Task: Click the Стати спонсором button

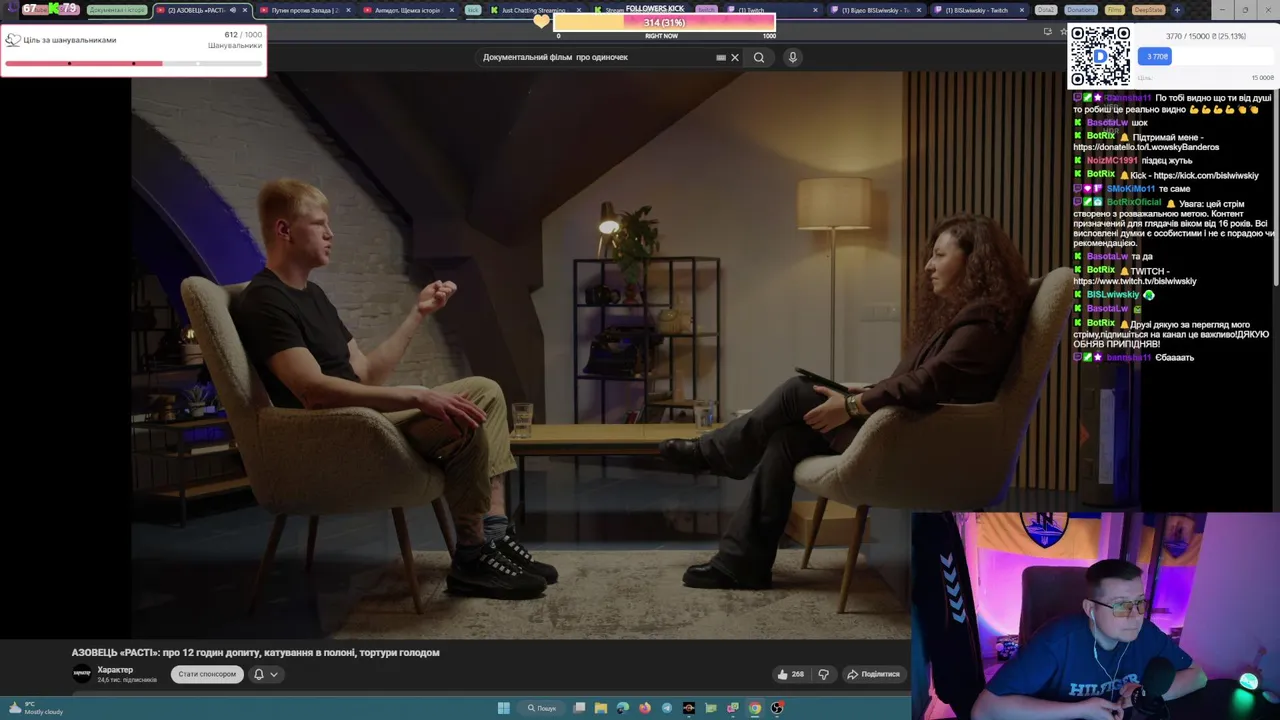Action: point(207,674)
